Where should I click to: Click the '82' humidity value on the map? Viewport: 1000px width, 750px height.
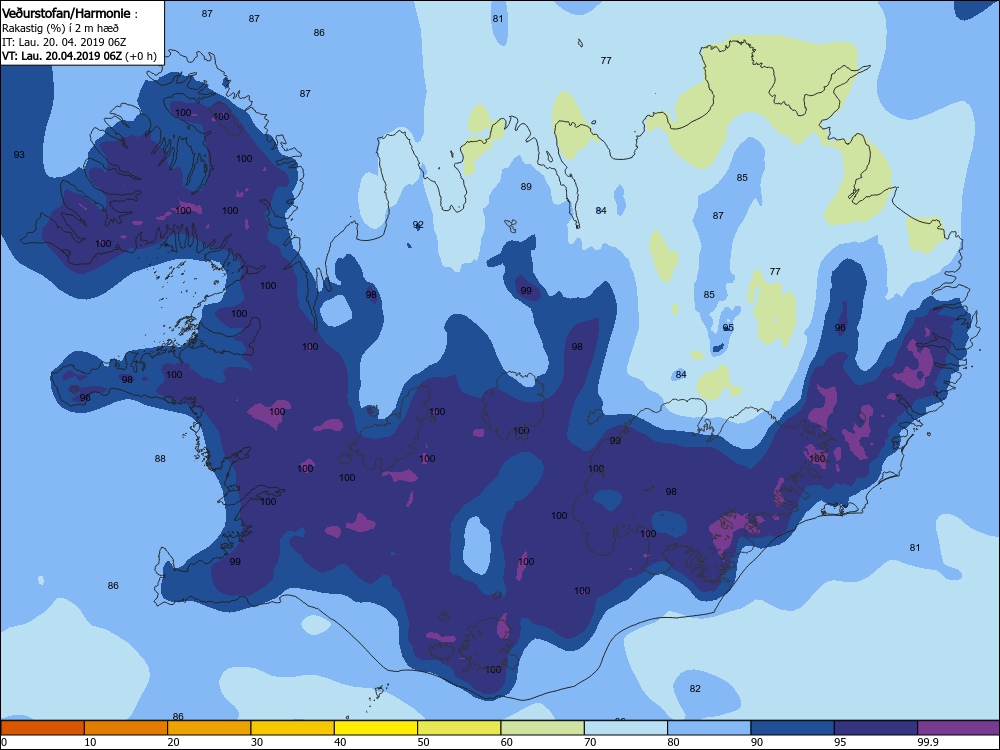pos(695,689)
